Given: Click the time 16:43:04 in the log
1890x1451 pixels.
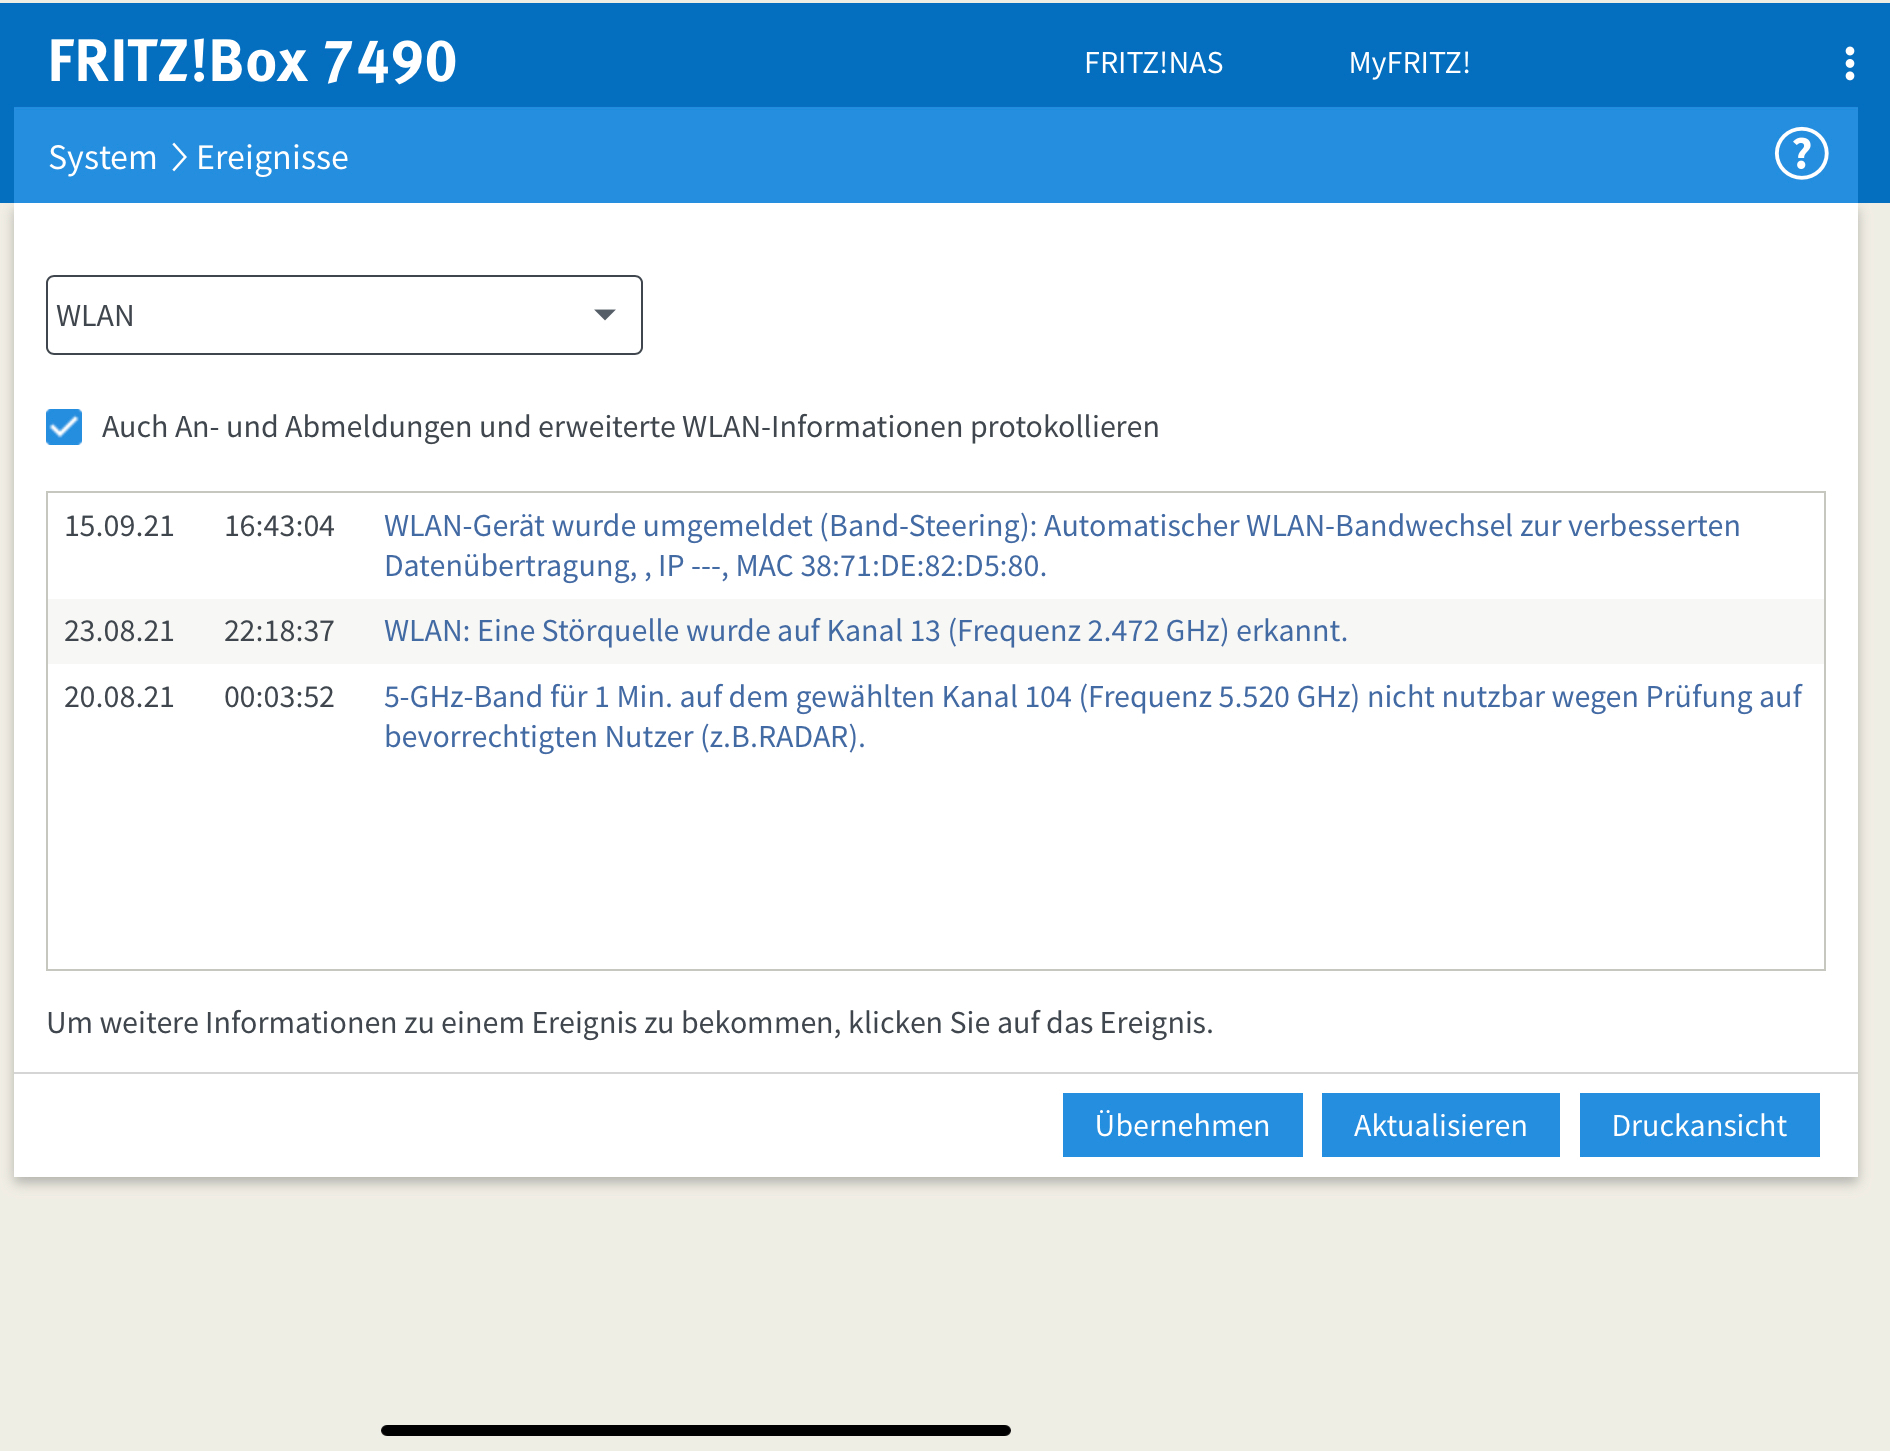Looking at the screenshot, I should (x=279, y=526).
